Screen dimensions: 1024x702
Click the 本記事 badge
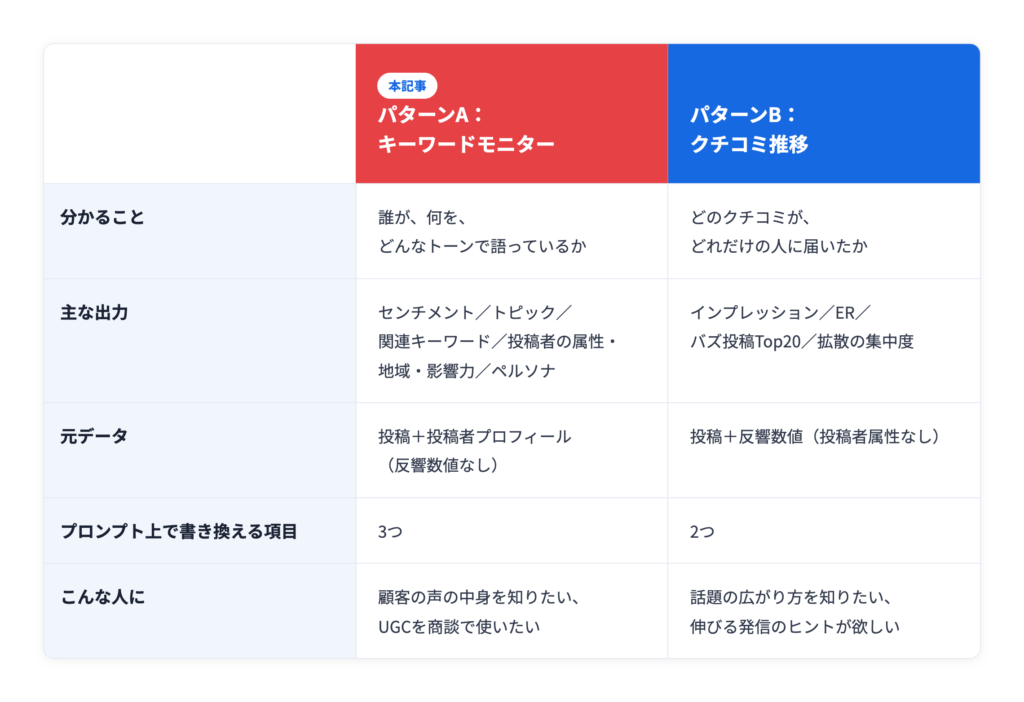point(407,86)
